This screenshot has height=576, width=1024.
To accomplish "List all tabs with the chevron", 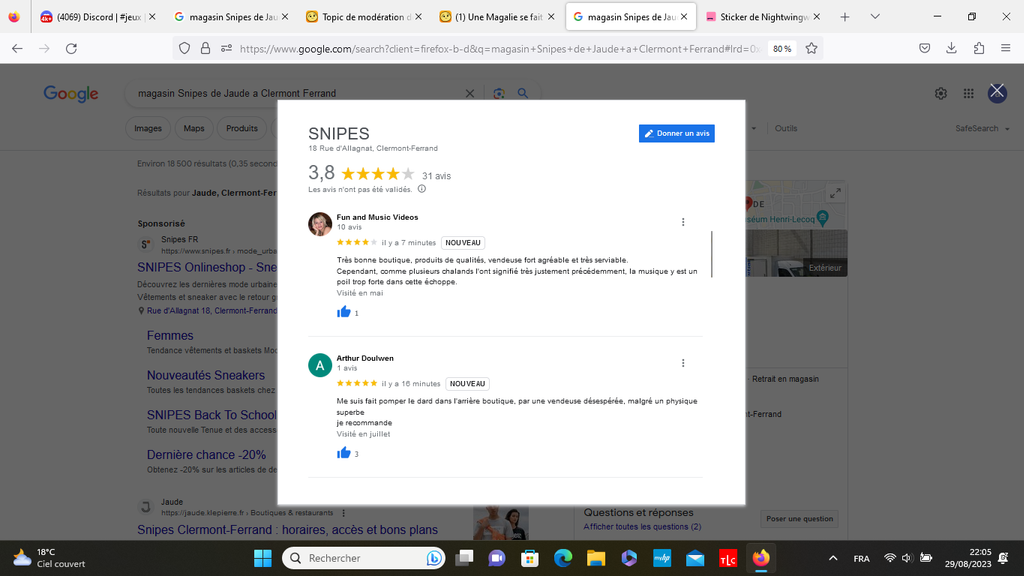I will coord(875,17).
